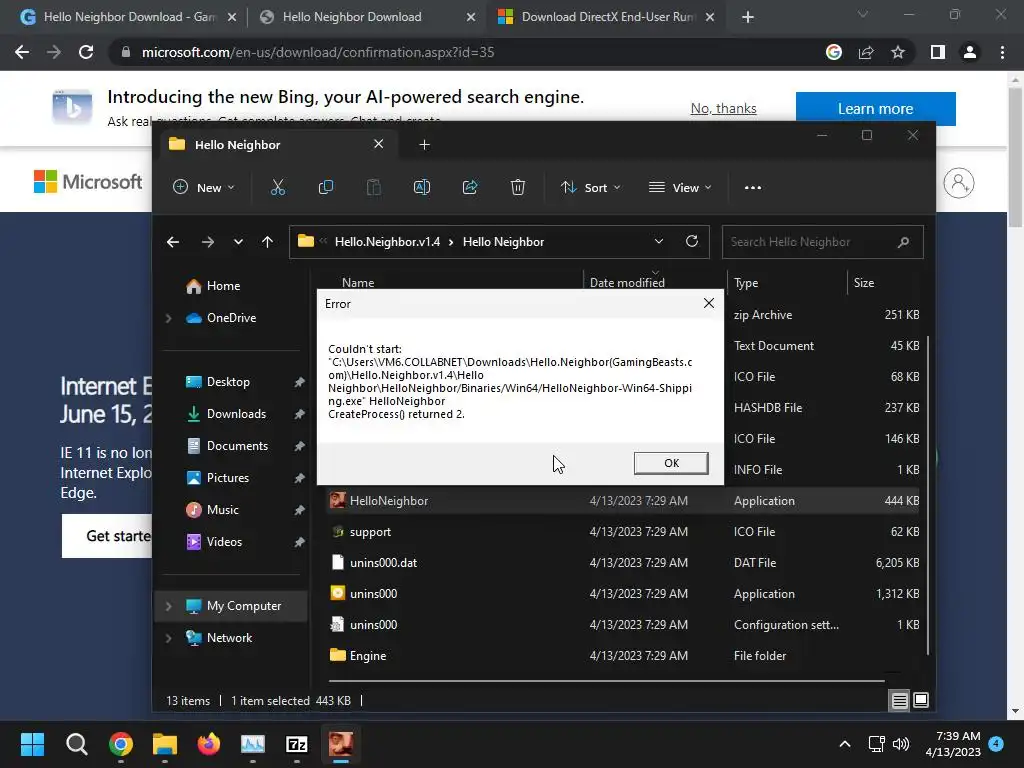The image size is (1024, 768).
Task: Click the Share page icon in Chrome
Action: 866,52
